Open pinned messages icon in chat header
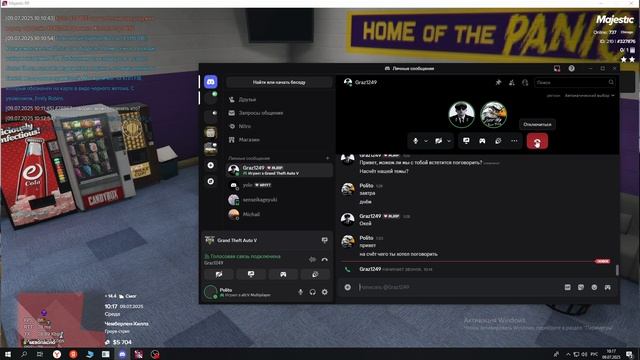The width and height of the screenshot is (640, 360). 498,82
